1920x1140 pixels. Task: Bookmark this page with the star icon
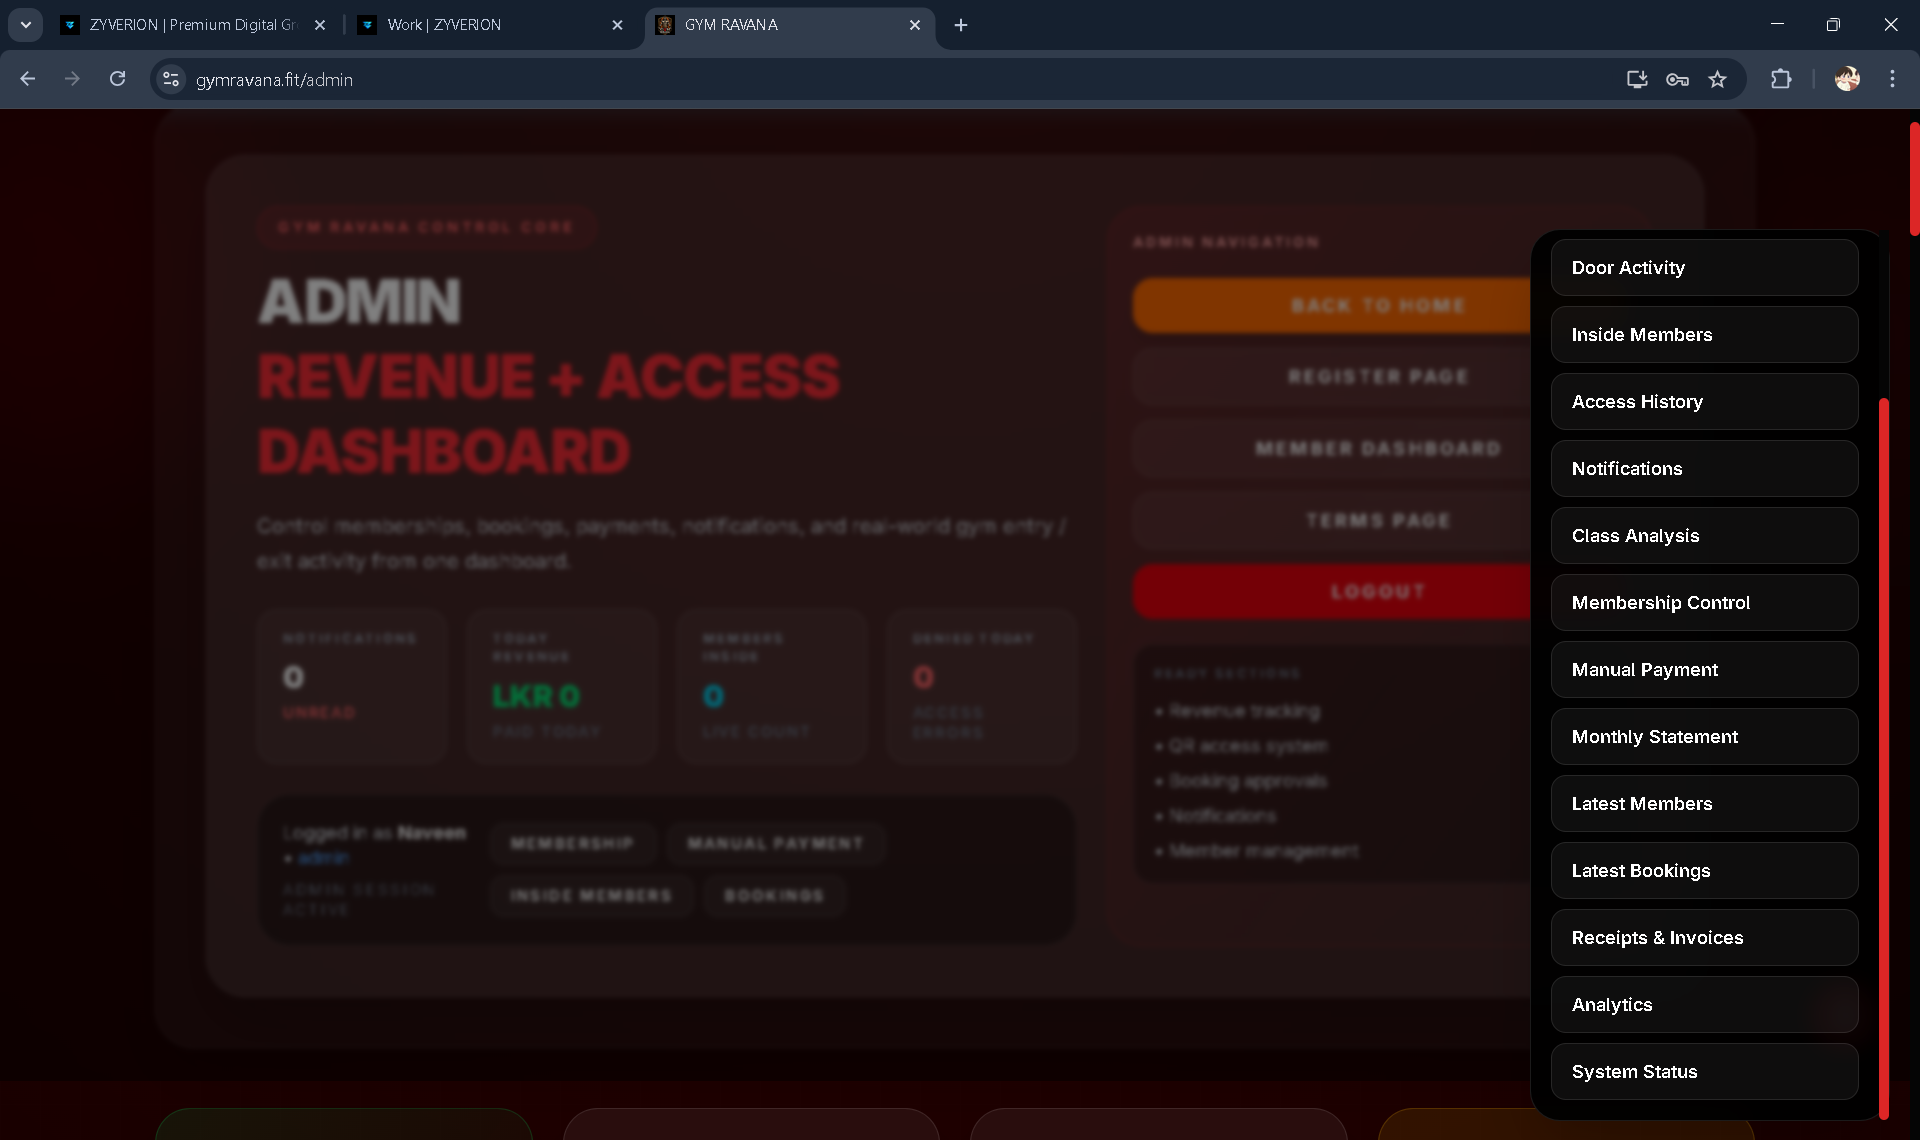point(1719,79)
